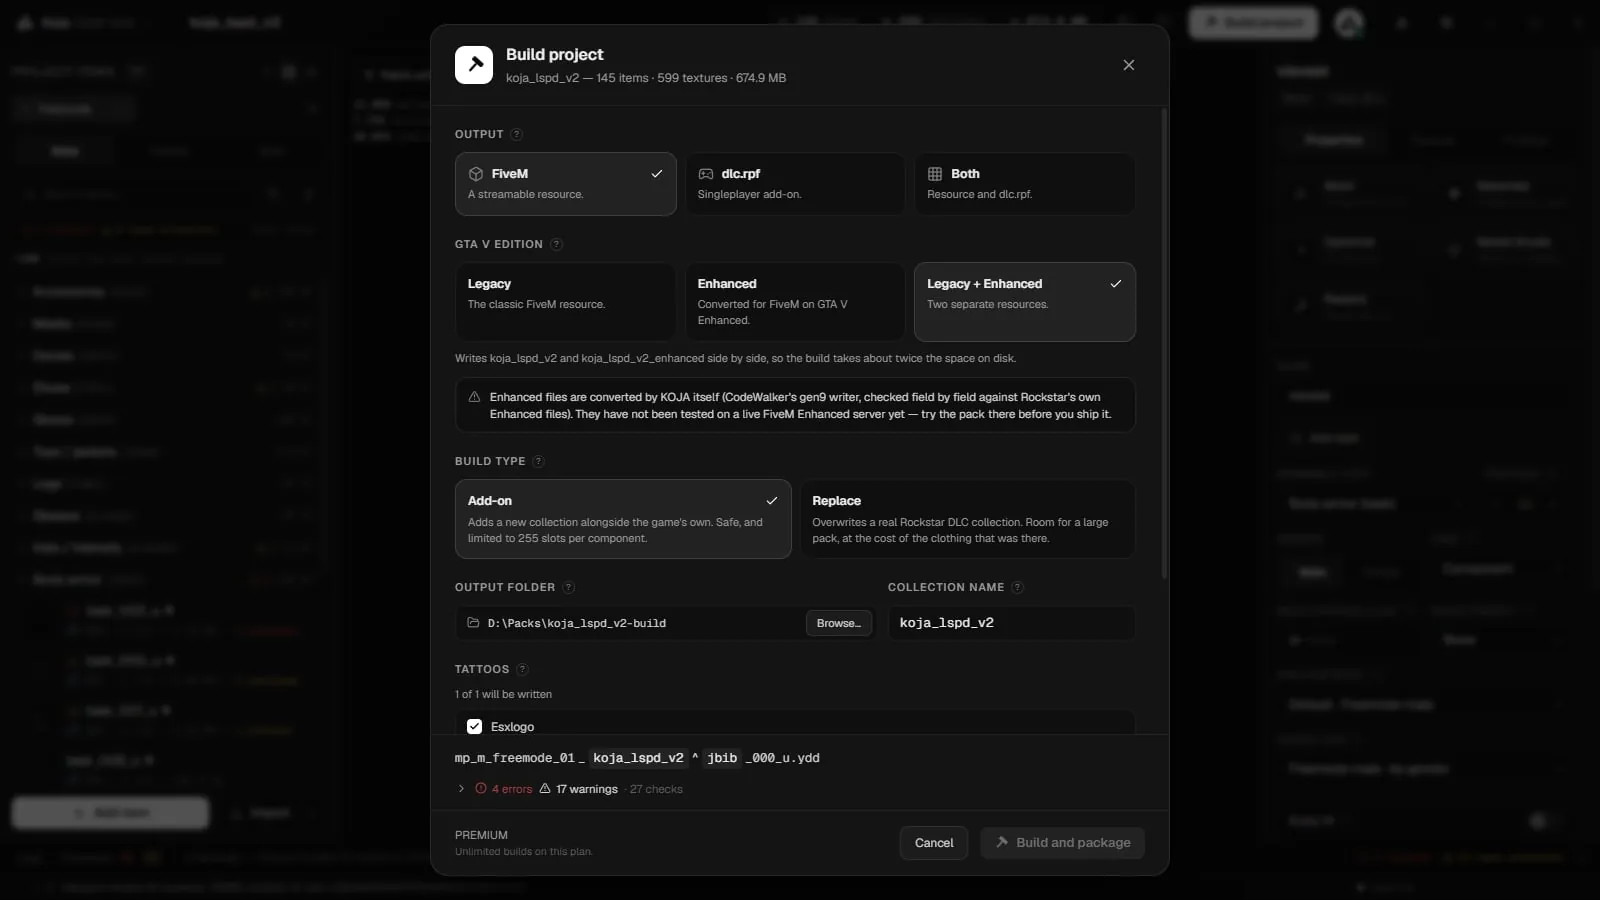Choose the Legacy + Enhanced edition
This screenshot has height=900, width=1600.
tap(1025, 302)
